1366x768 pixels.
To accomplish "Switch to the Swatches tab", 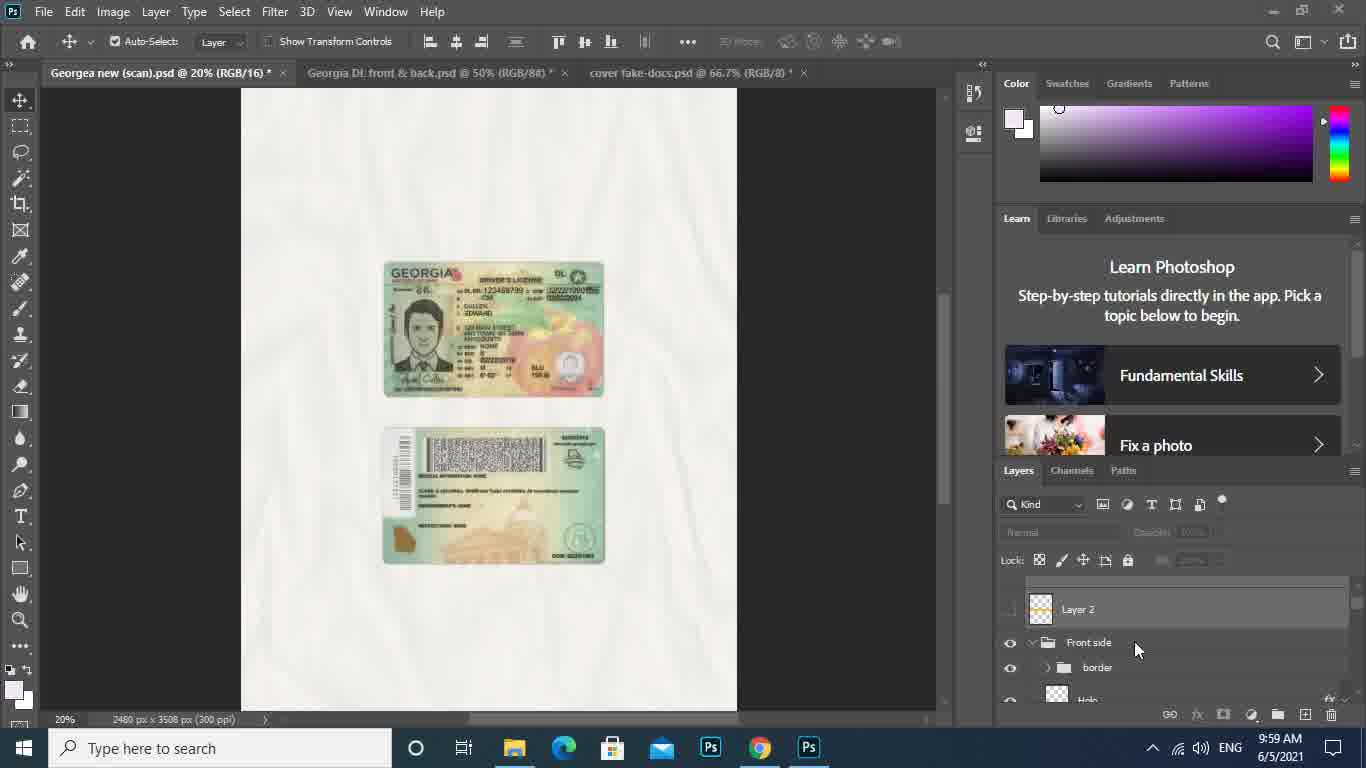I will coord(1068,84).
